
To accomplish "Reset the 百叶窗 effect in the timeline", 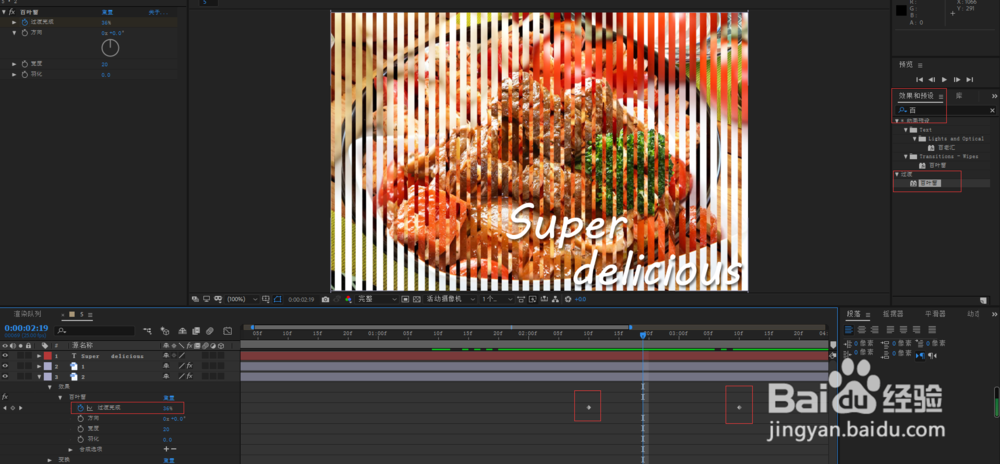I will tap(168, 397).
